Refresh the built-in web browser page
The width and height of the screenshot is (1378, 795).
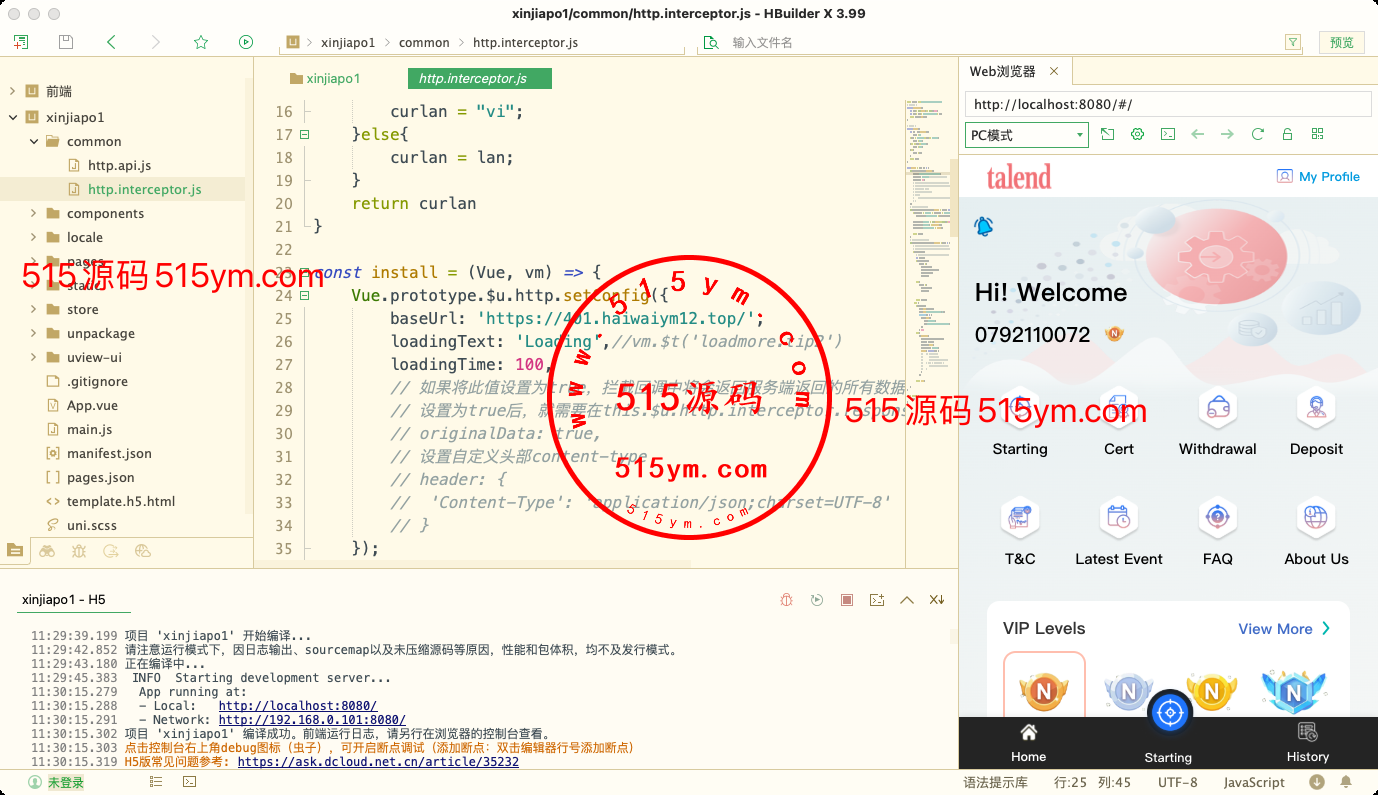click(x=1258, y=134)
